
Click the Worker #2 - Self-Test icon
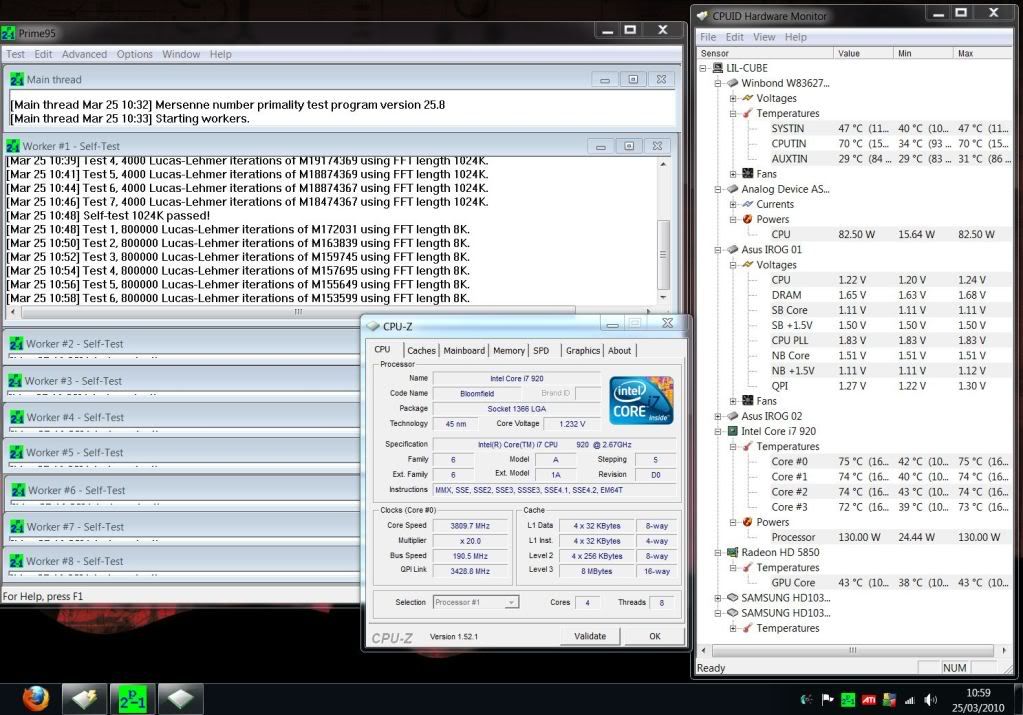[16, 344]
